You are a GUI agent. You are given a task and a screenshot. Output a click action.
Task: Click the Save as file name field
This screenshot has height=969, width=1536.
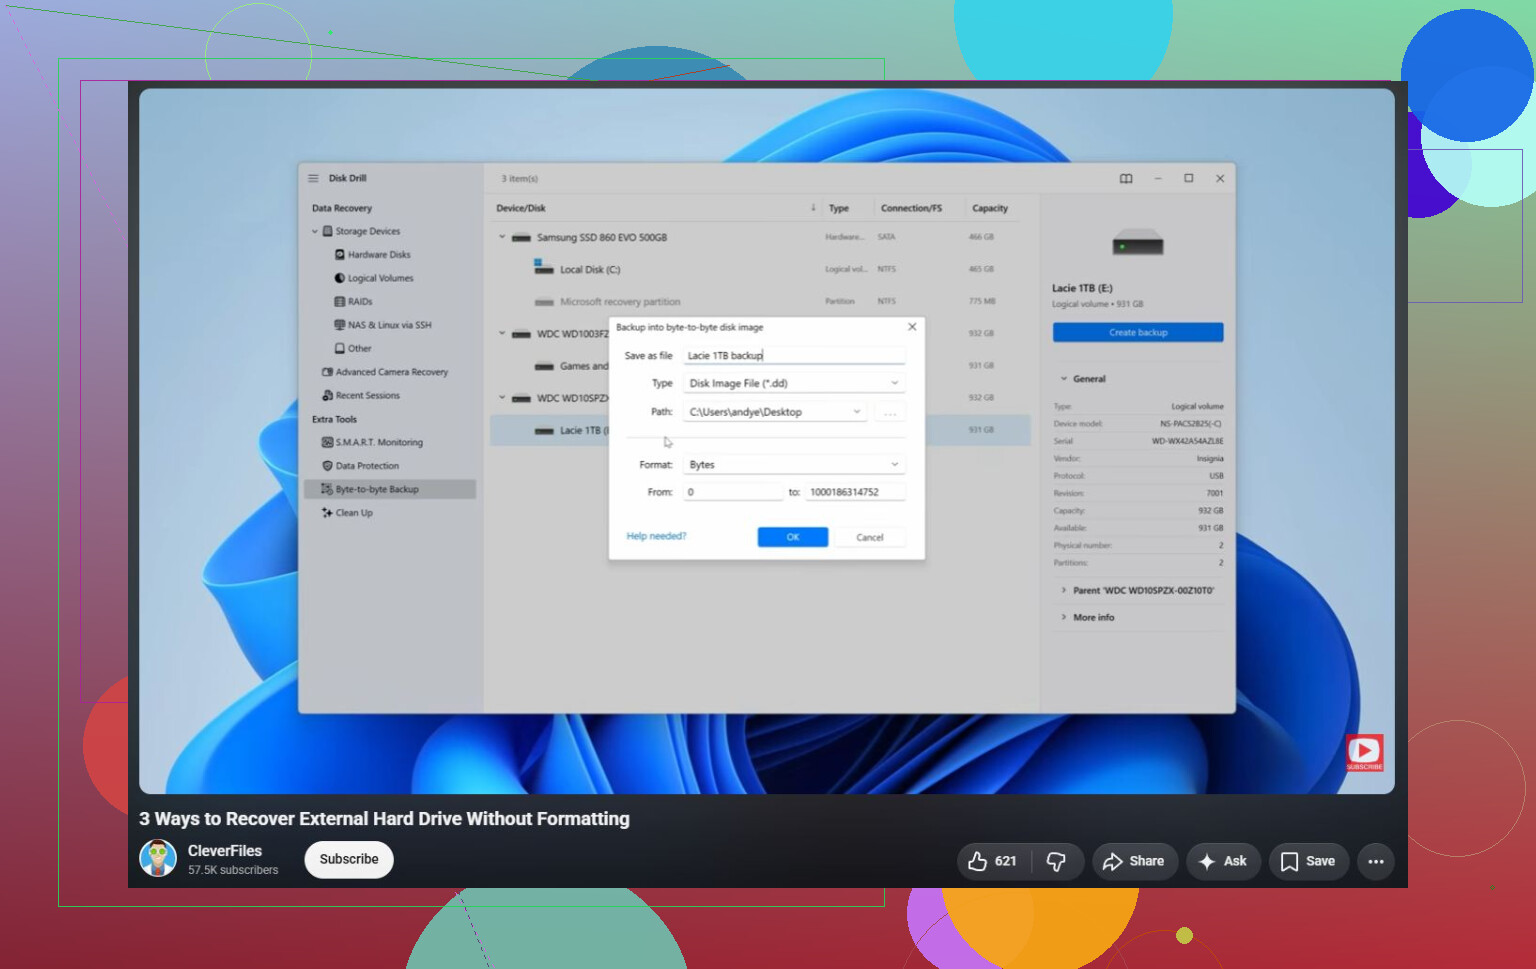point(794,355)
